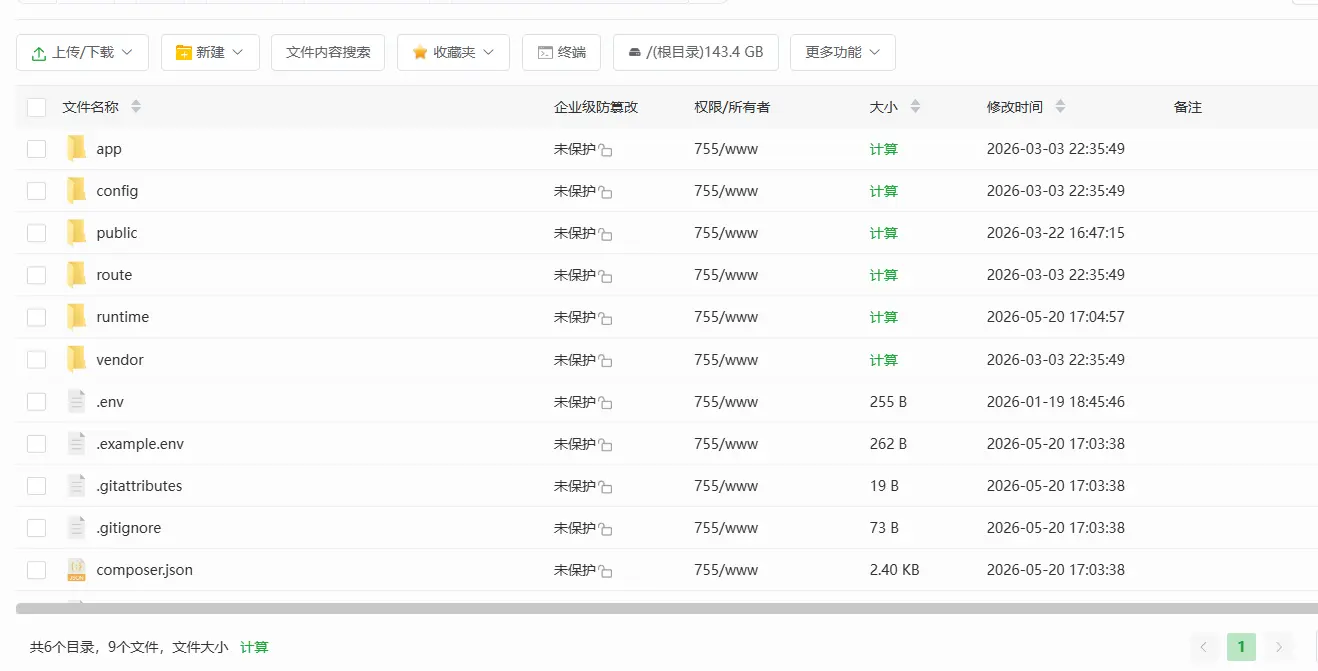
Task: Click 755/www permission of route
Action: coord(726,275)
